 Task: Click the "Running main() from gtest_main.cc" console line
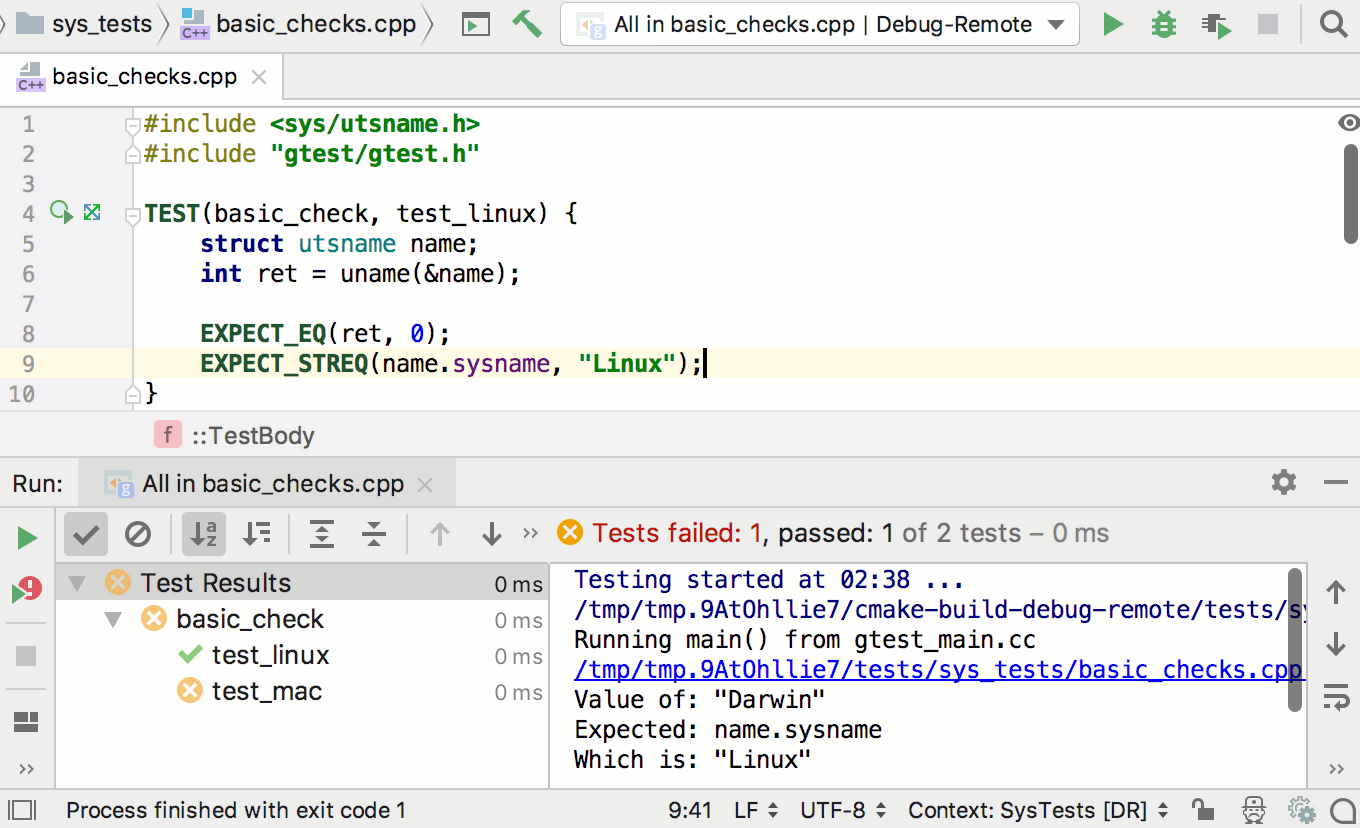[x=805, y=640]
